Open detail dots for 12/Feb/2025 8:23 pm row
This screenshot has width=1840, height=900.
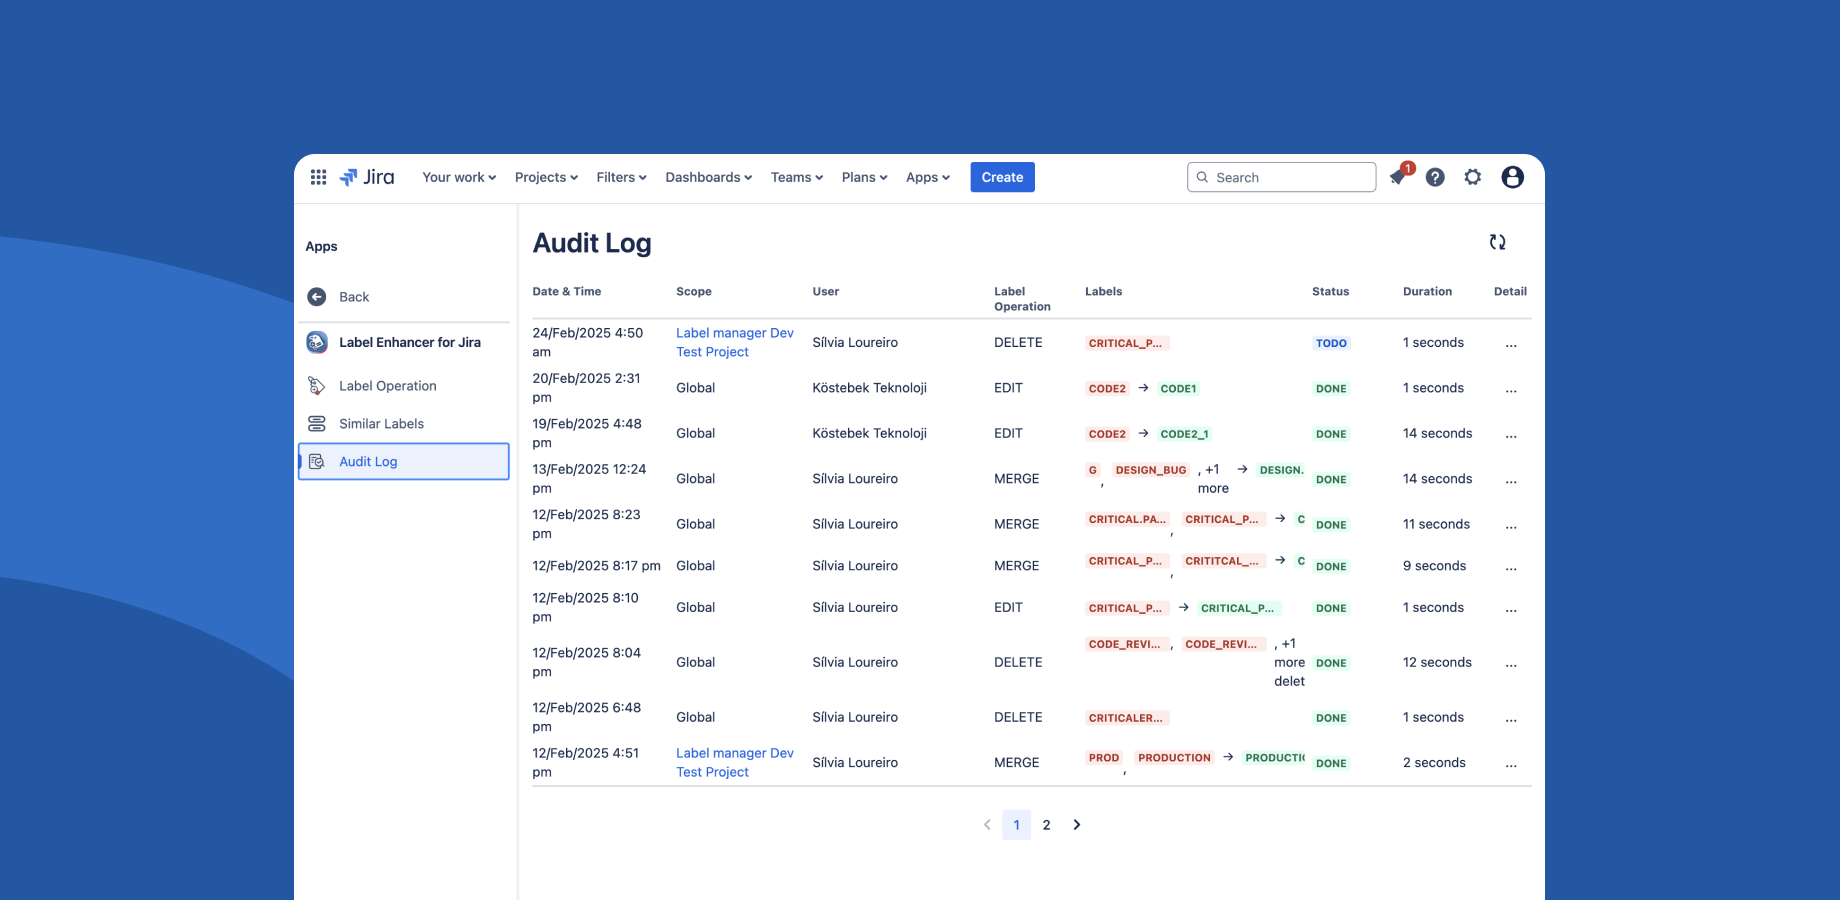[1511, 526]
